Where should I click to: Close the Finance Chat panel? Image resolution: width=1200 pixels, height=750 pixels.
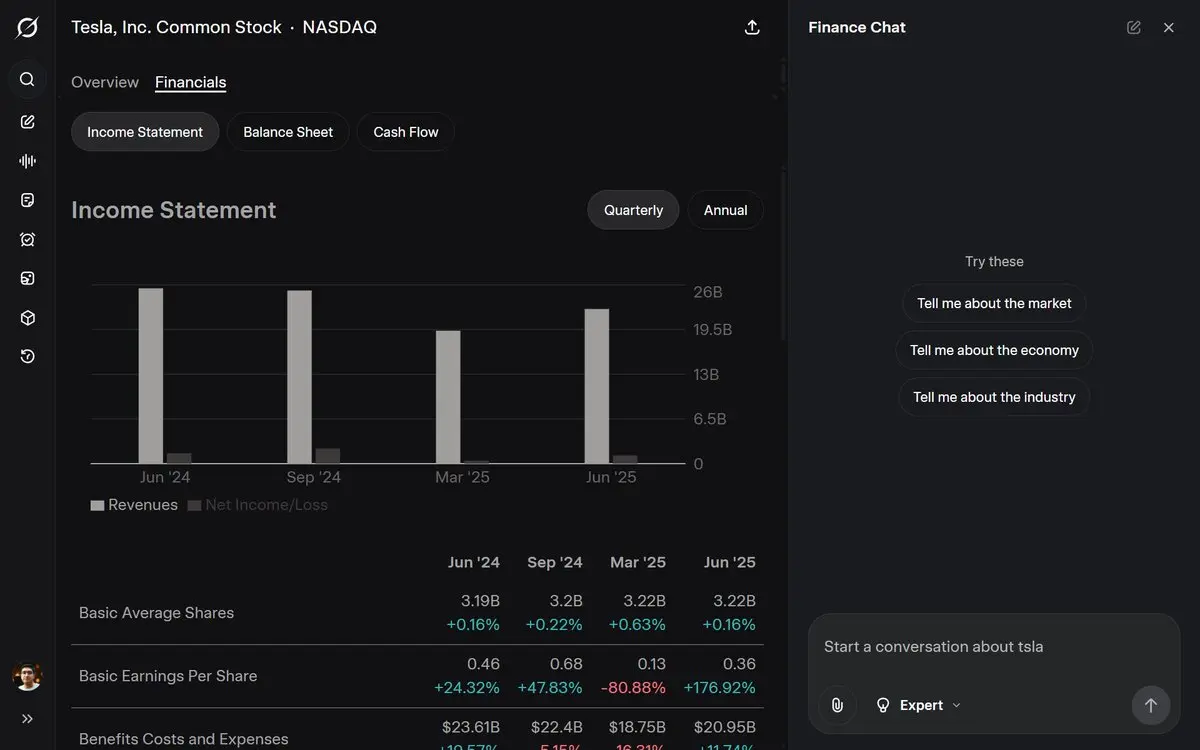pos(1168,27)
